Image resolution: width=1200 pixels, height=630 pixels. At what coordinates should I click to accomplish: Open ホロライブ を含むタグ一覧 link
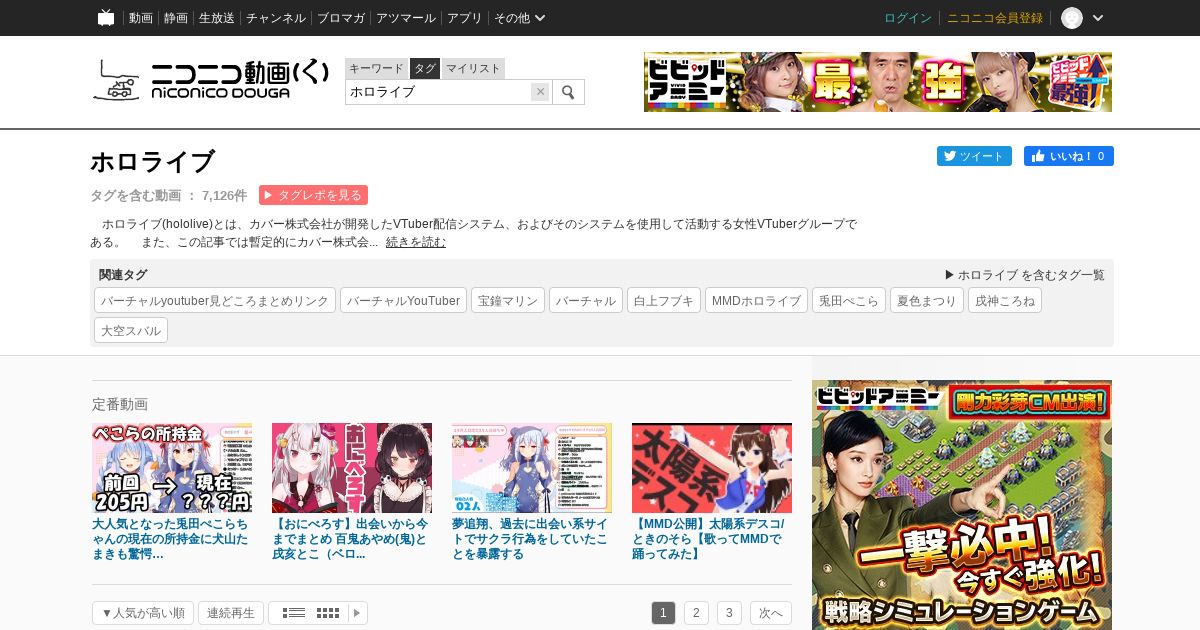tap(1025, 275)
